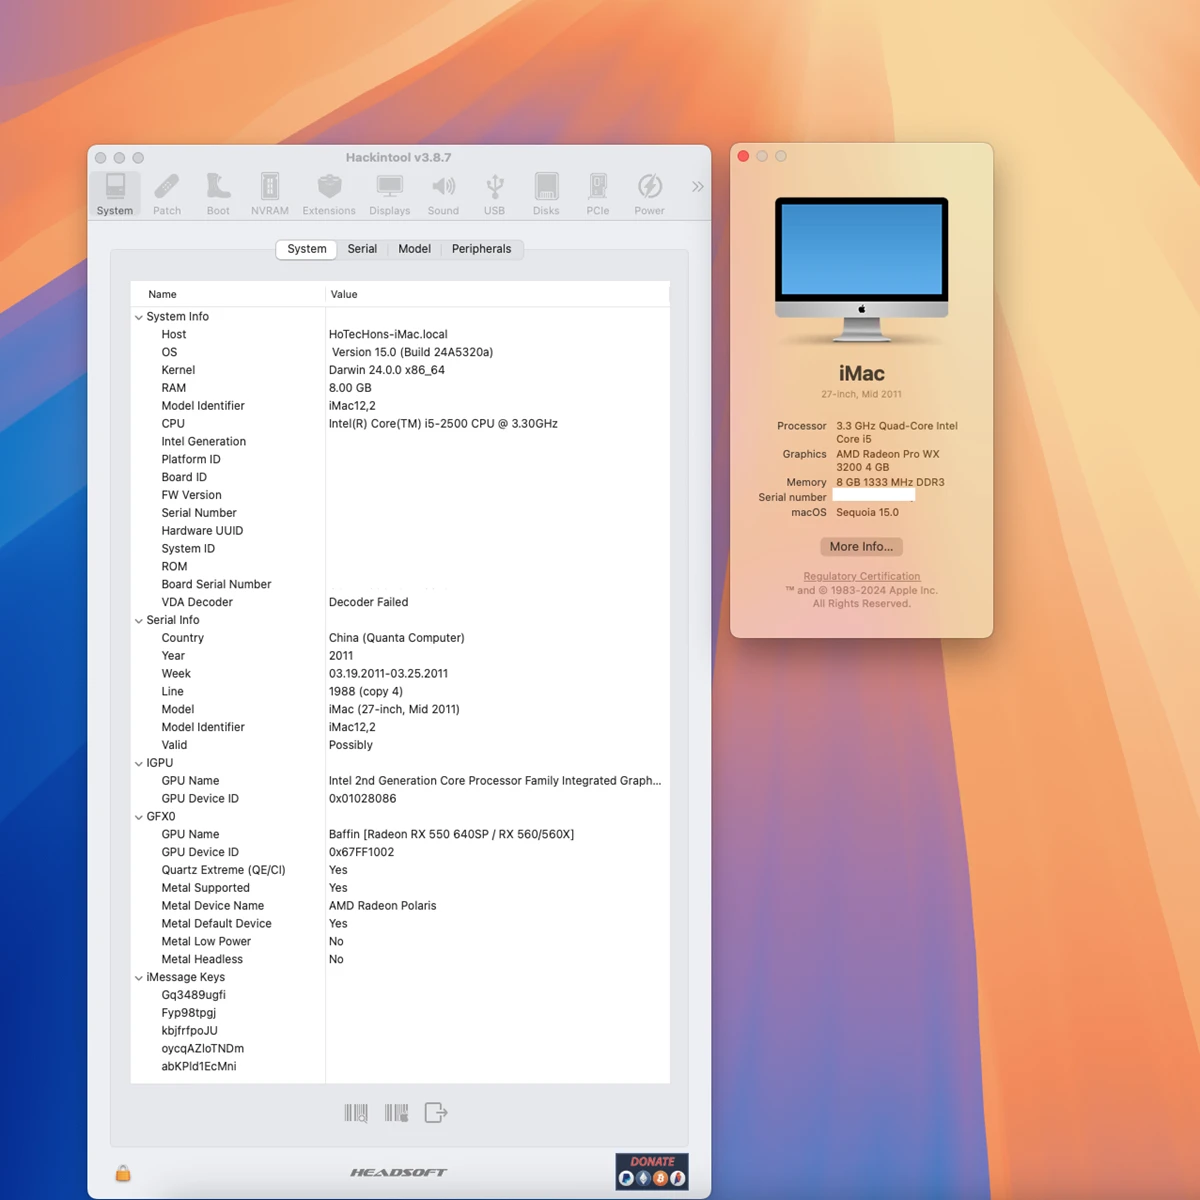
Task: Select the Intel Generation row
Action: [400, 441]
